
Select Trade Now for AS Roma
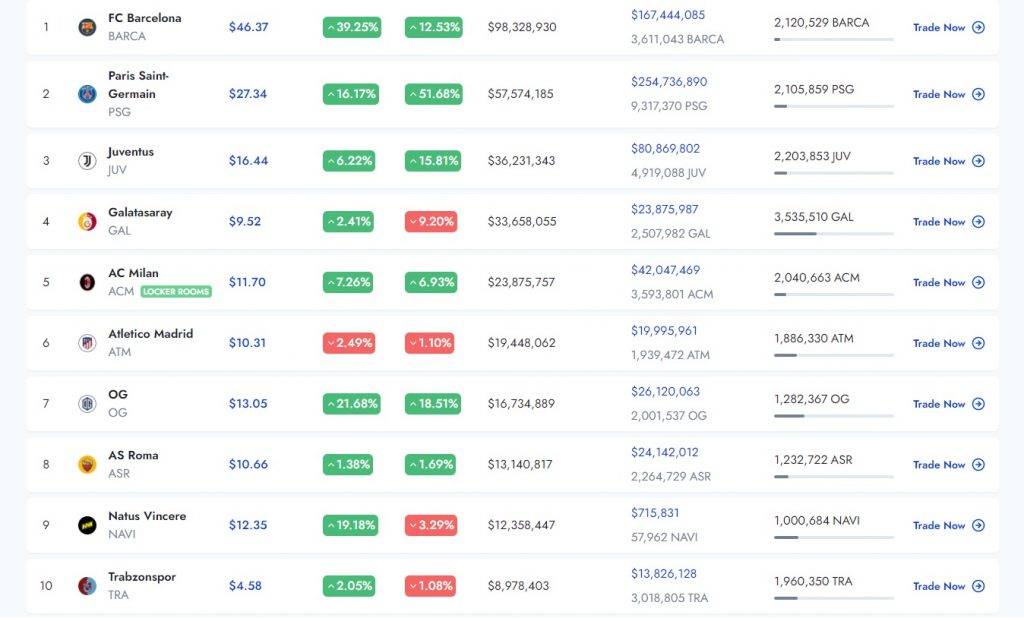(948, 464)
